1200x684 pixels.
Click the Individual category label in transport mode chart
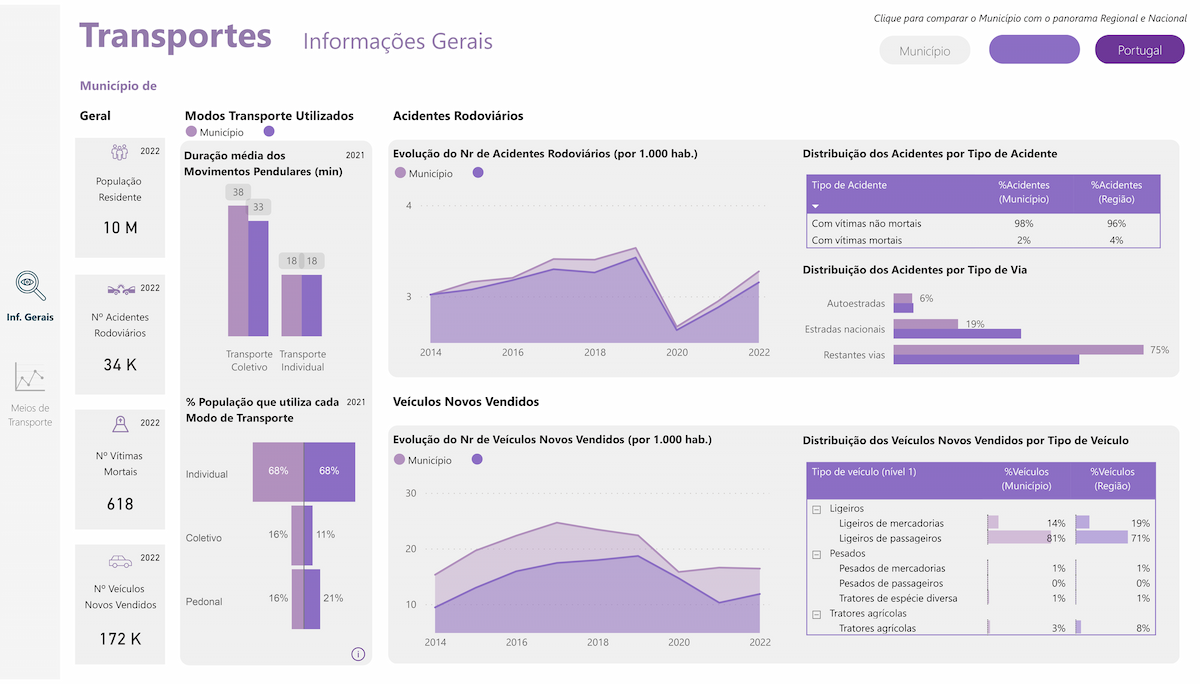pos(207,474)
